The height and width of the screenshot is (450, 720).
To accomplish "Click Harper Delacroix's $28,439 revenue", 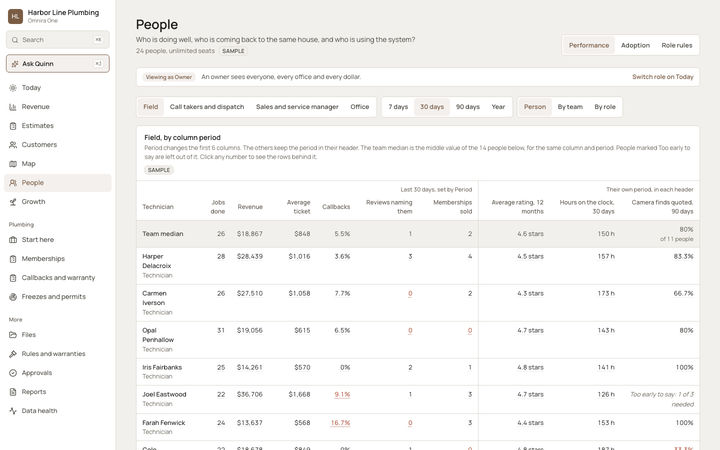I will pos(250,257).
